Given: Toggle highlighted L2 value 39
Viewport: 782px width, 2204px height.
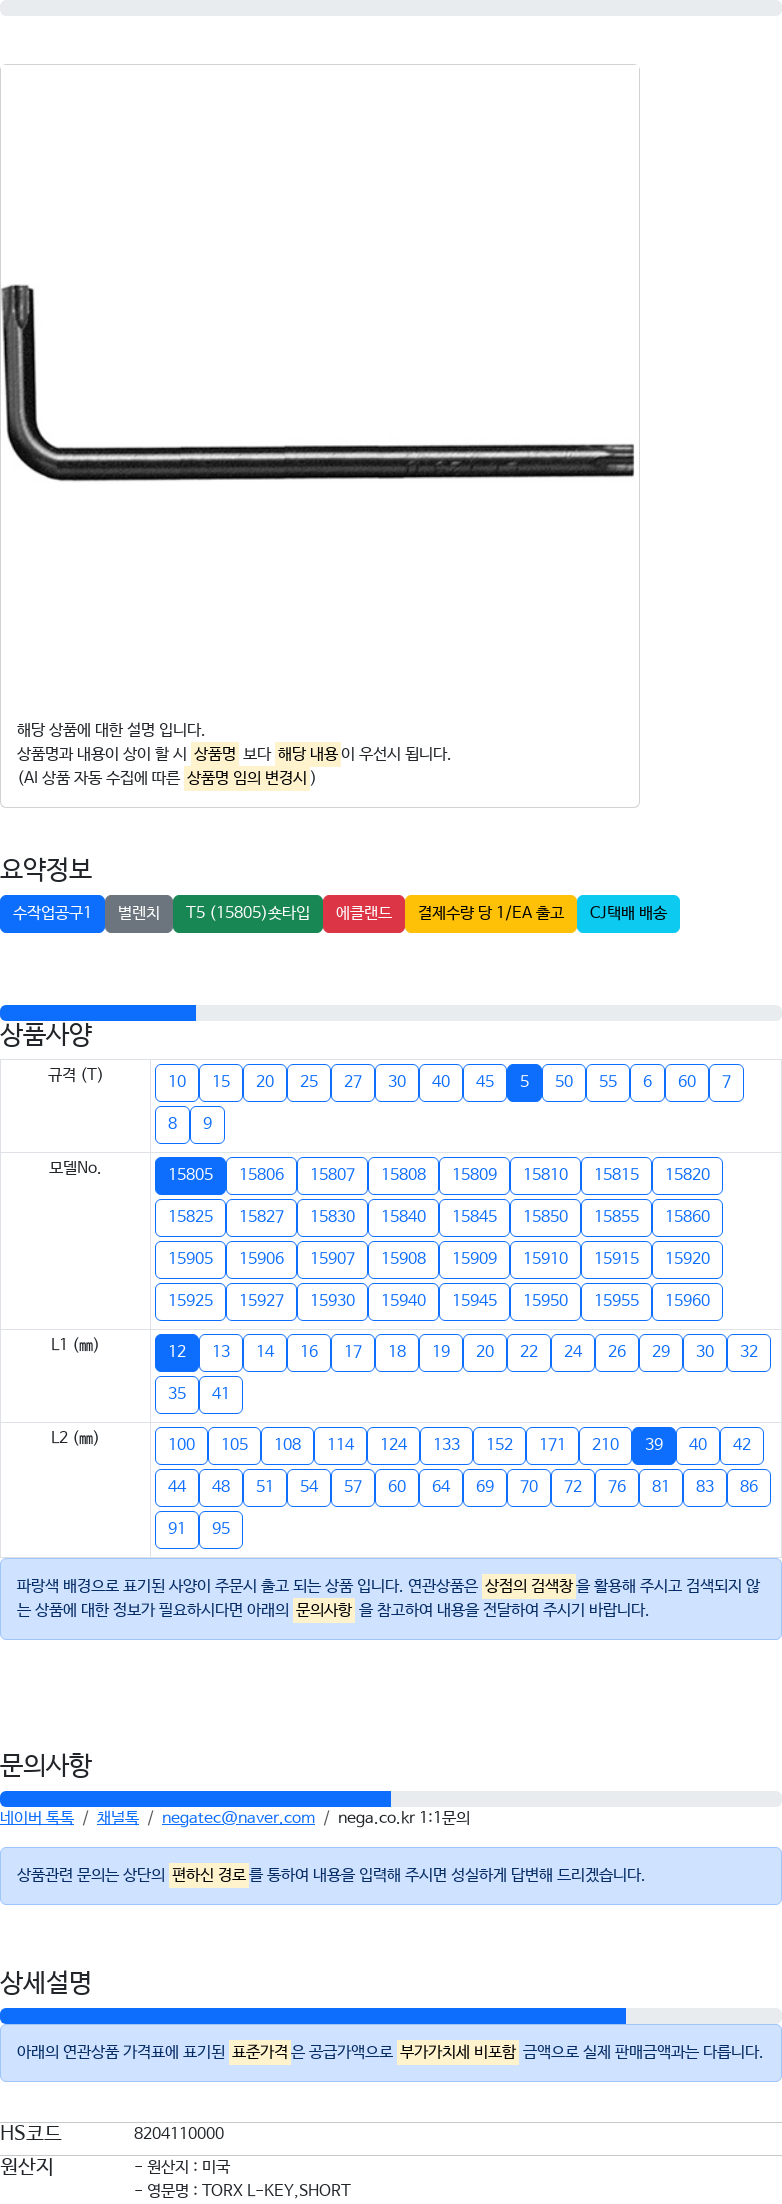Looking at the screenshot, I should coord(654,1445).
